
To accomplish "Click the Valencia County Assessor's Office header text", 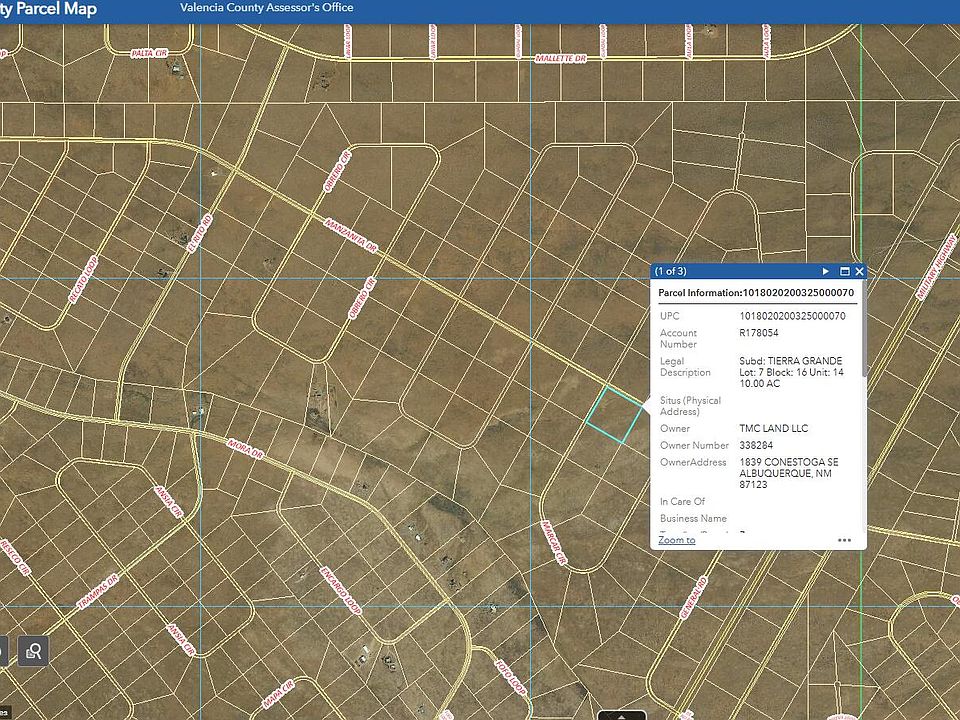I will 266,8.
